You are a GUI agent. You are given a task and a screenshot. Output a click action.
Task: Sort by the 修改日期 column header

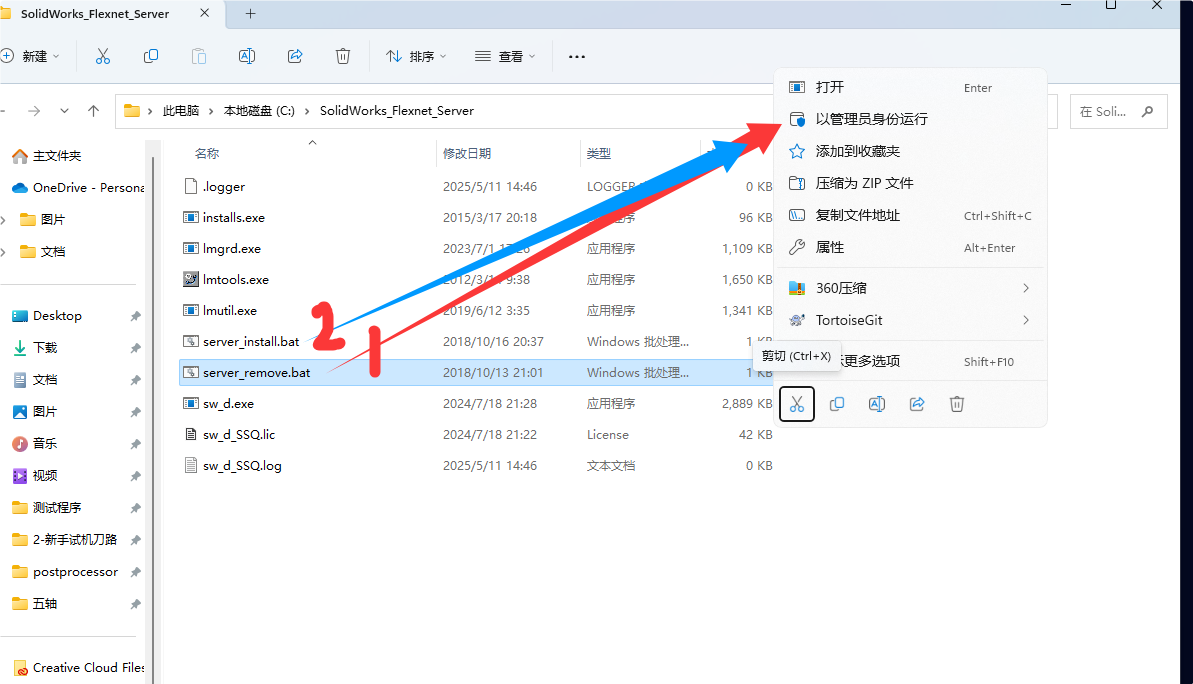(x=467, y=154)
